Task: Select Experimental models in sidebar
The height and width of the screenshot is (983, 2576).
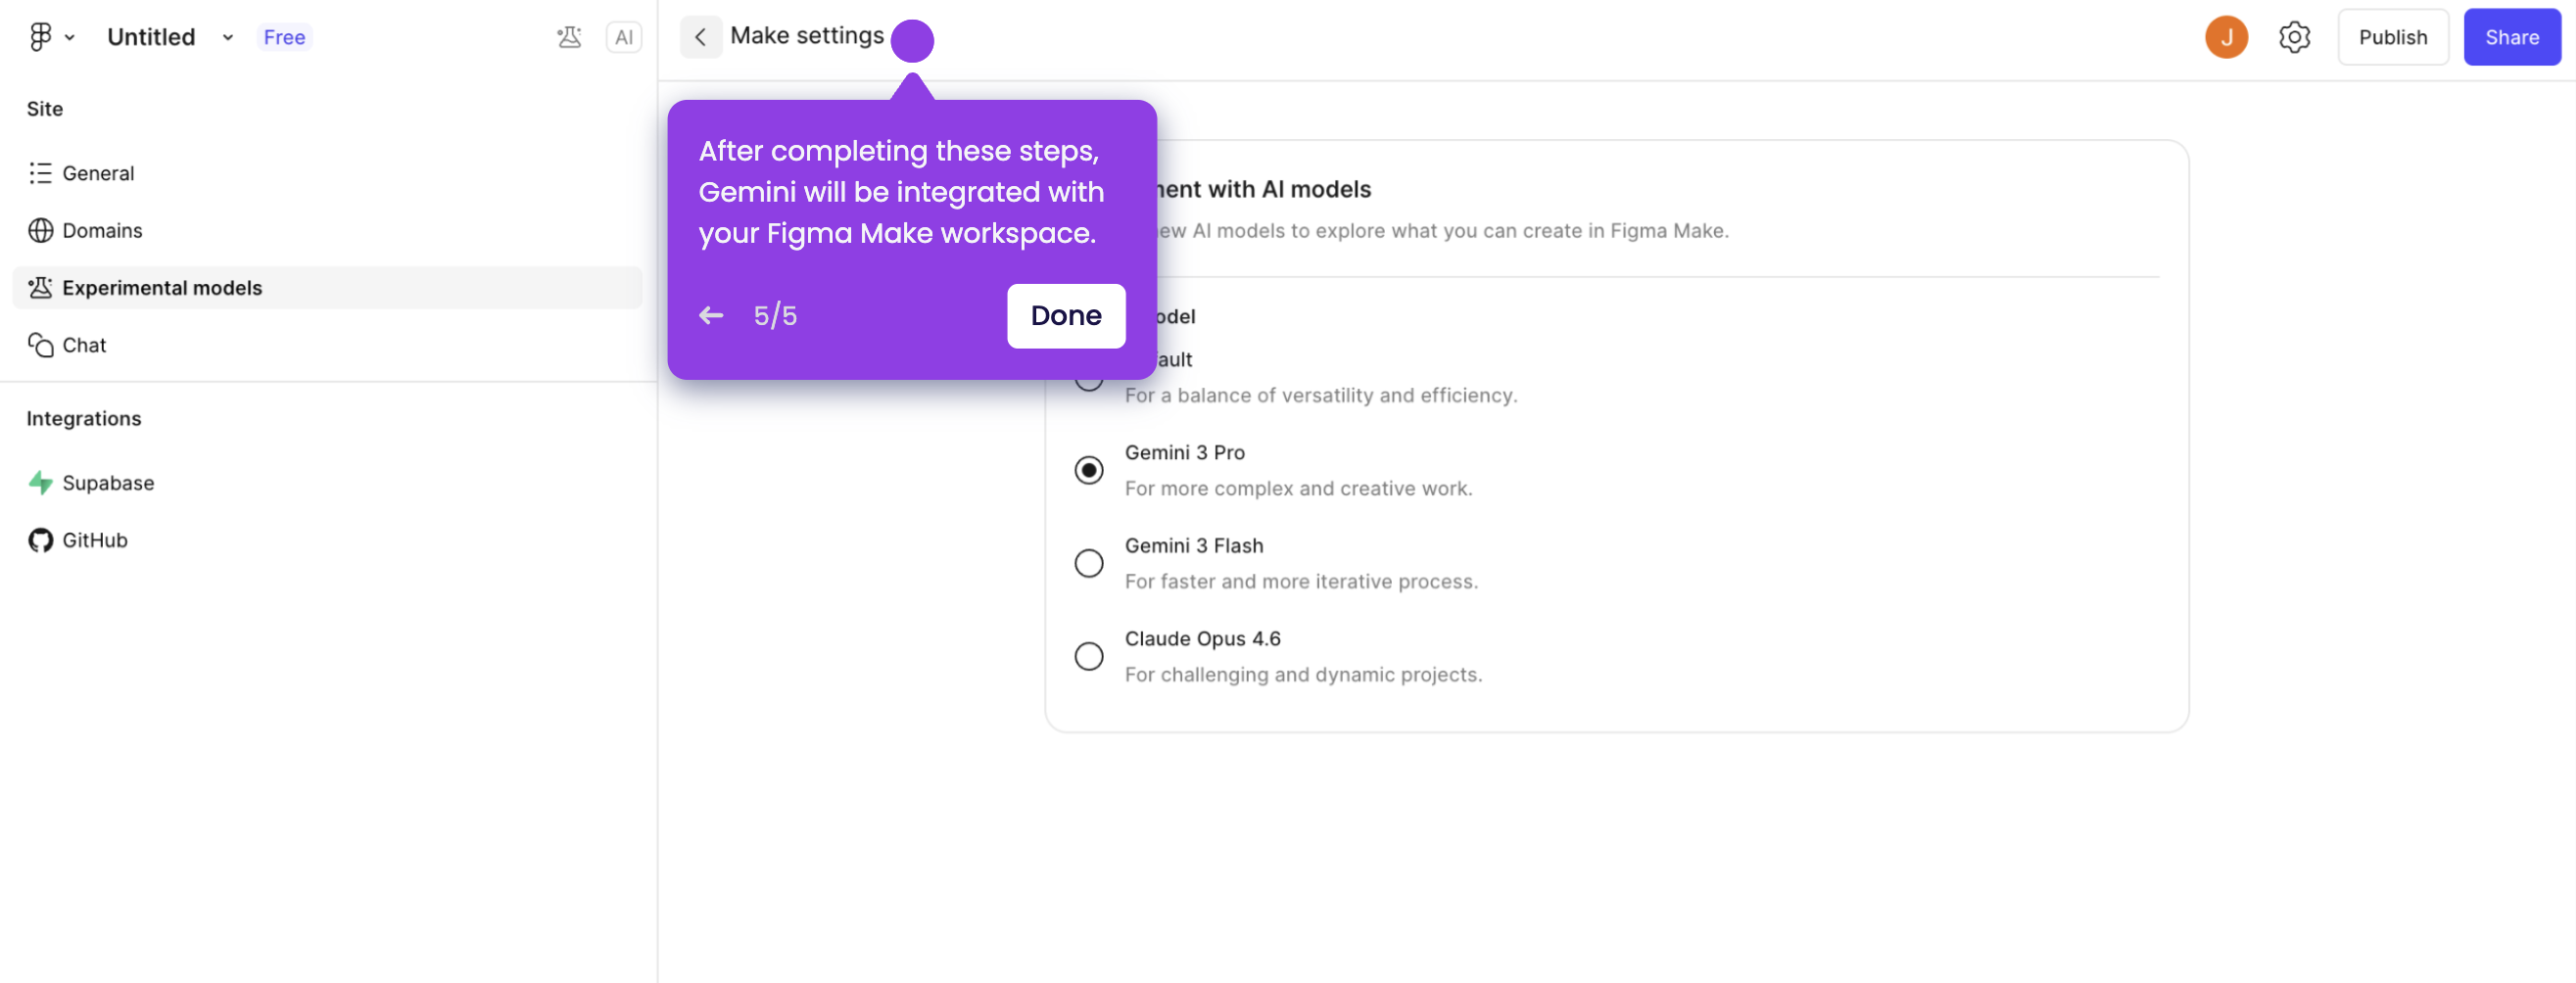Action: [327, 288]
